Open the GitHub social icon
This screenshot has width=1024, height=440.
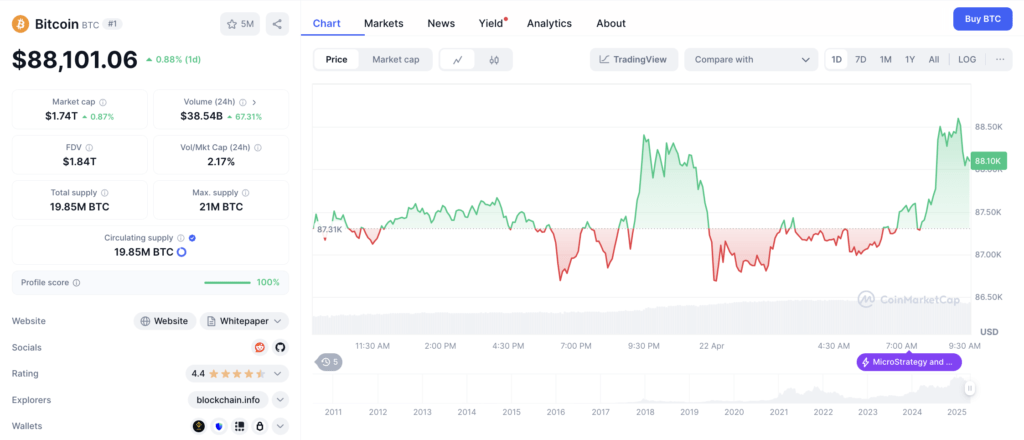point(280,347)
